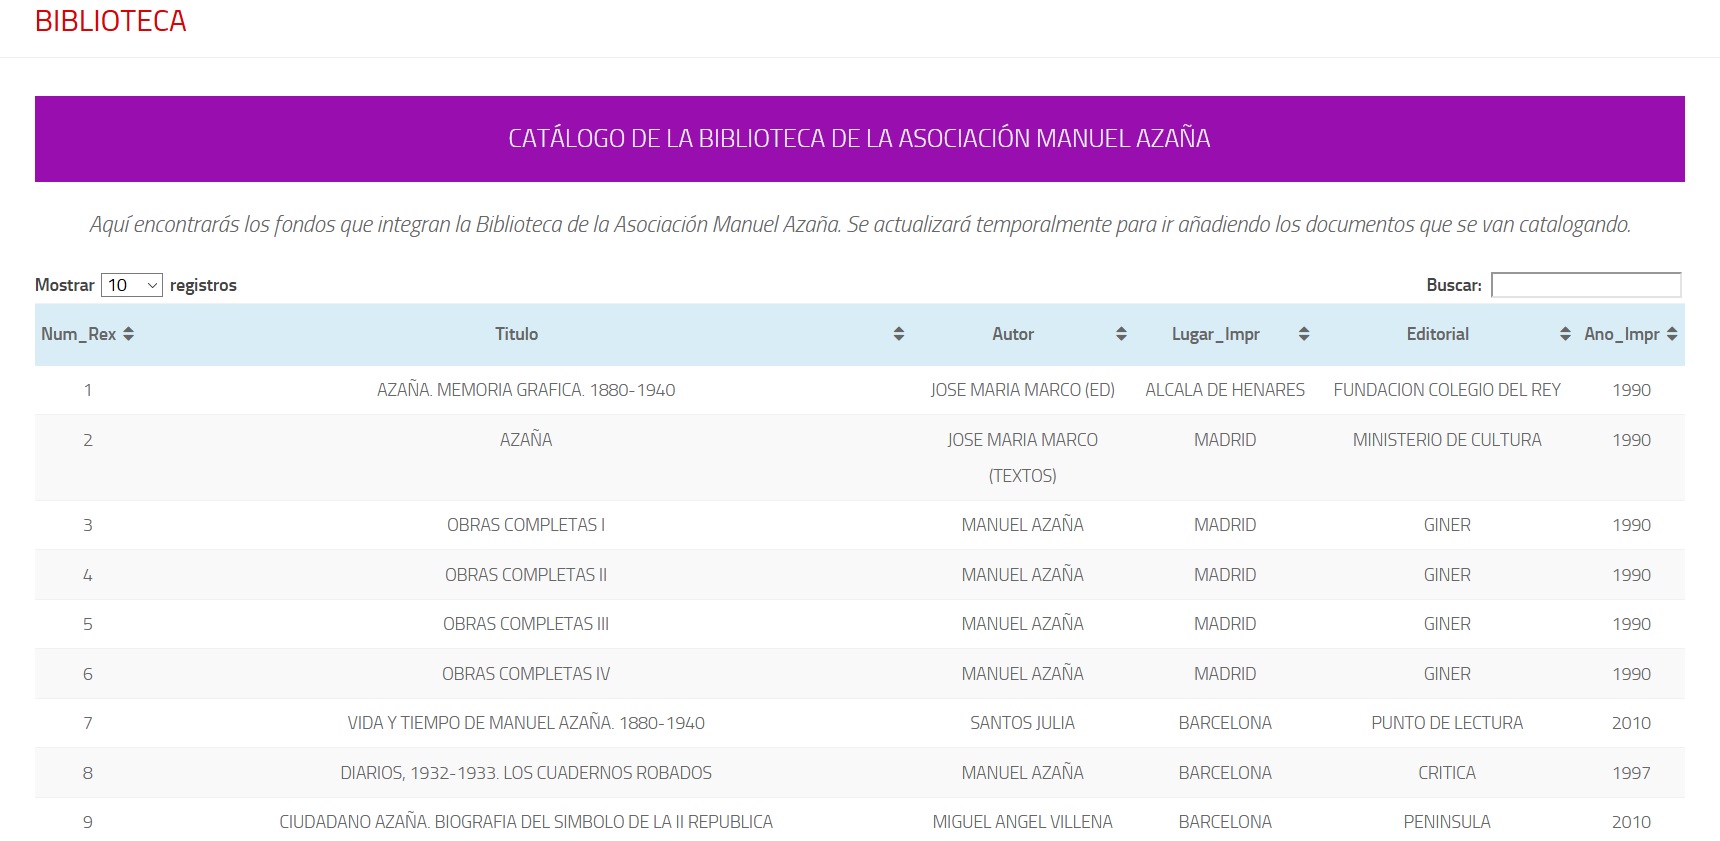1720x841 pixels.
Task: Click the purple CATÁLOGO DE LA BIBLIOTECA banner
Action: (860, 139)
